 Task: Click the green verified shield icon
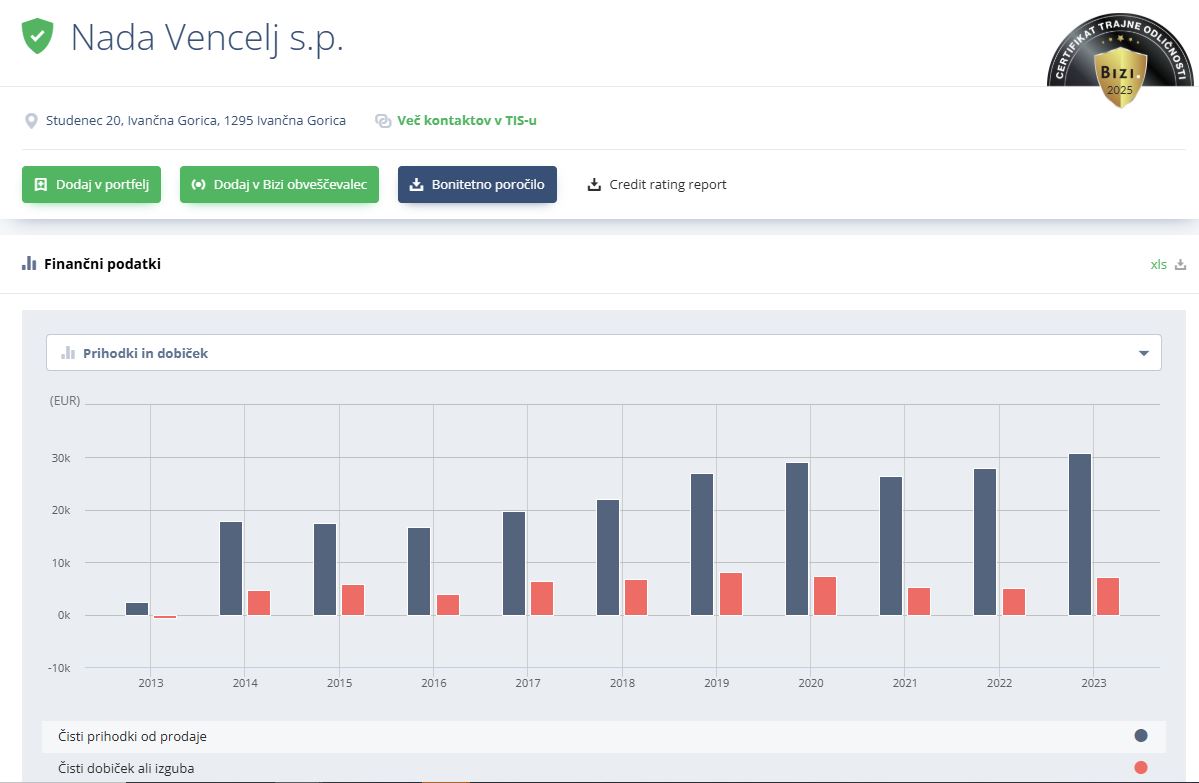tap(37, 36)
